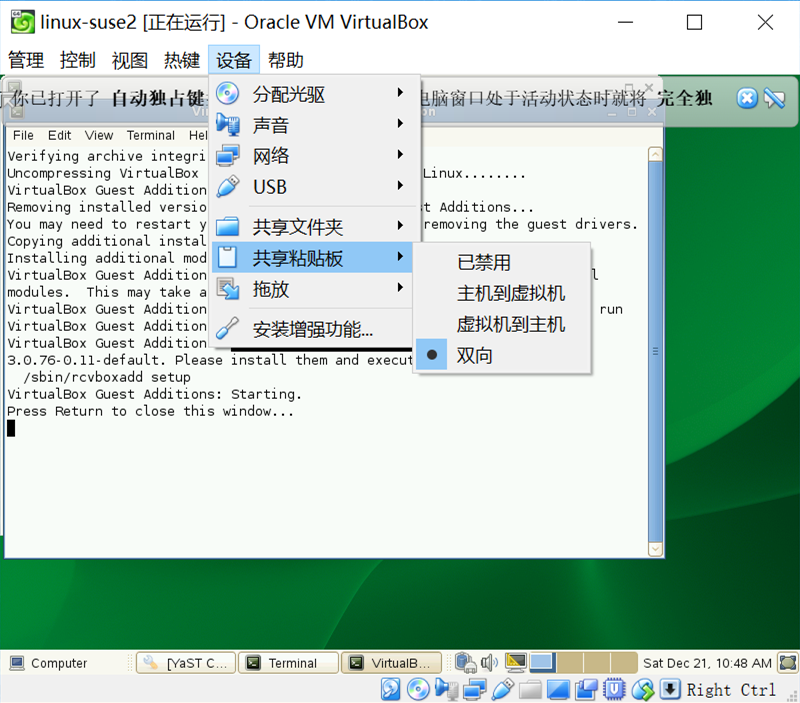Viewport: 800px width, 703px height.
Task: Click the guest network manager tray icon
Action: [465, 663]
